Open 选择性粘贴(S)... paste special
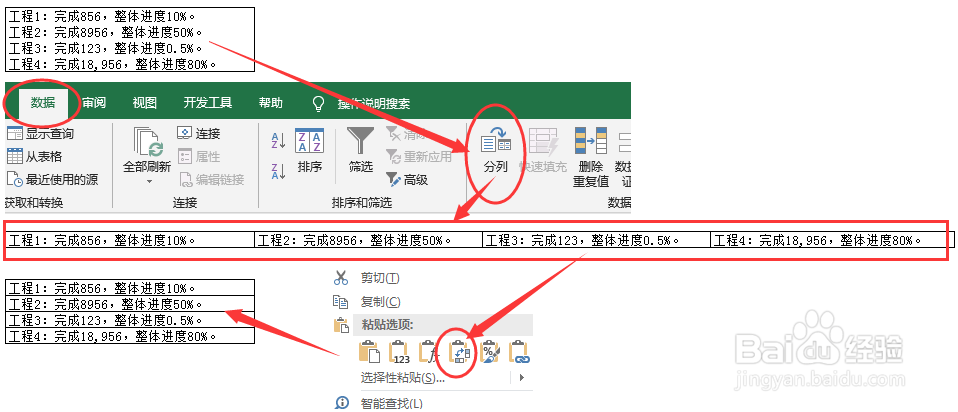This screenshot has height=412, width=958. [x=403, y=378]
